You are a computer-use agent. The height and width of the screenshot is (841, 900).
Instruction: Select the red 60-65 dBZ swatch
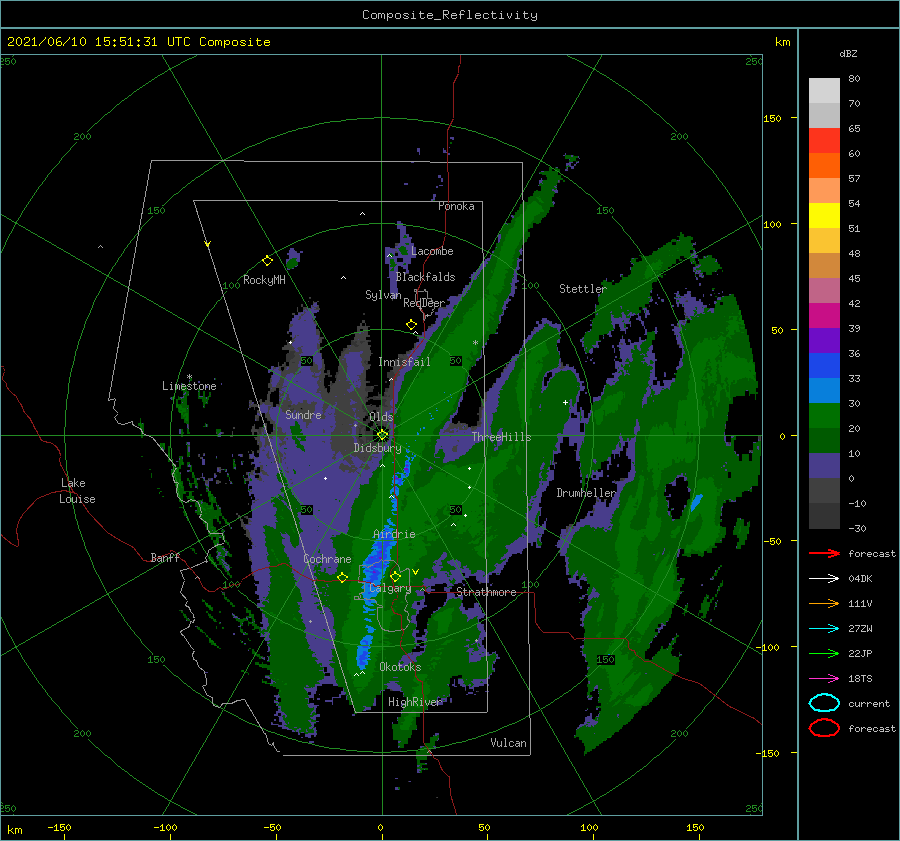pos(824,141)
